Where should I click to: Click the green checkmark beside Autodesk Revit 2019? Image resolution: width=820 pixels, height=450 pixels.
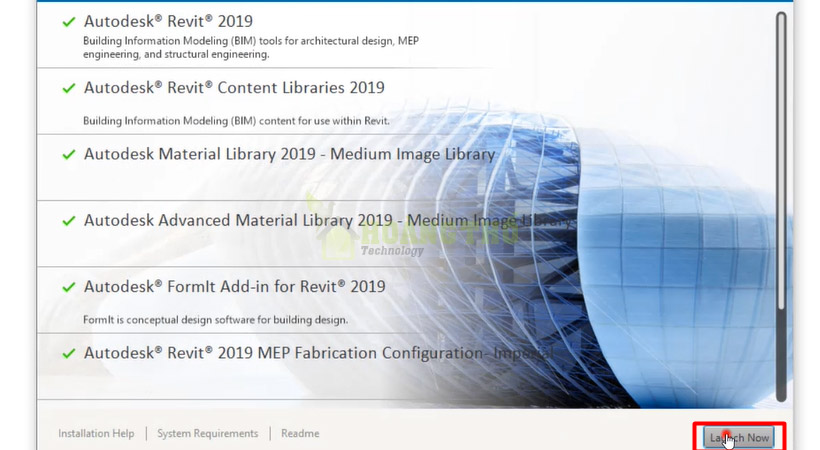pos(69,22)
